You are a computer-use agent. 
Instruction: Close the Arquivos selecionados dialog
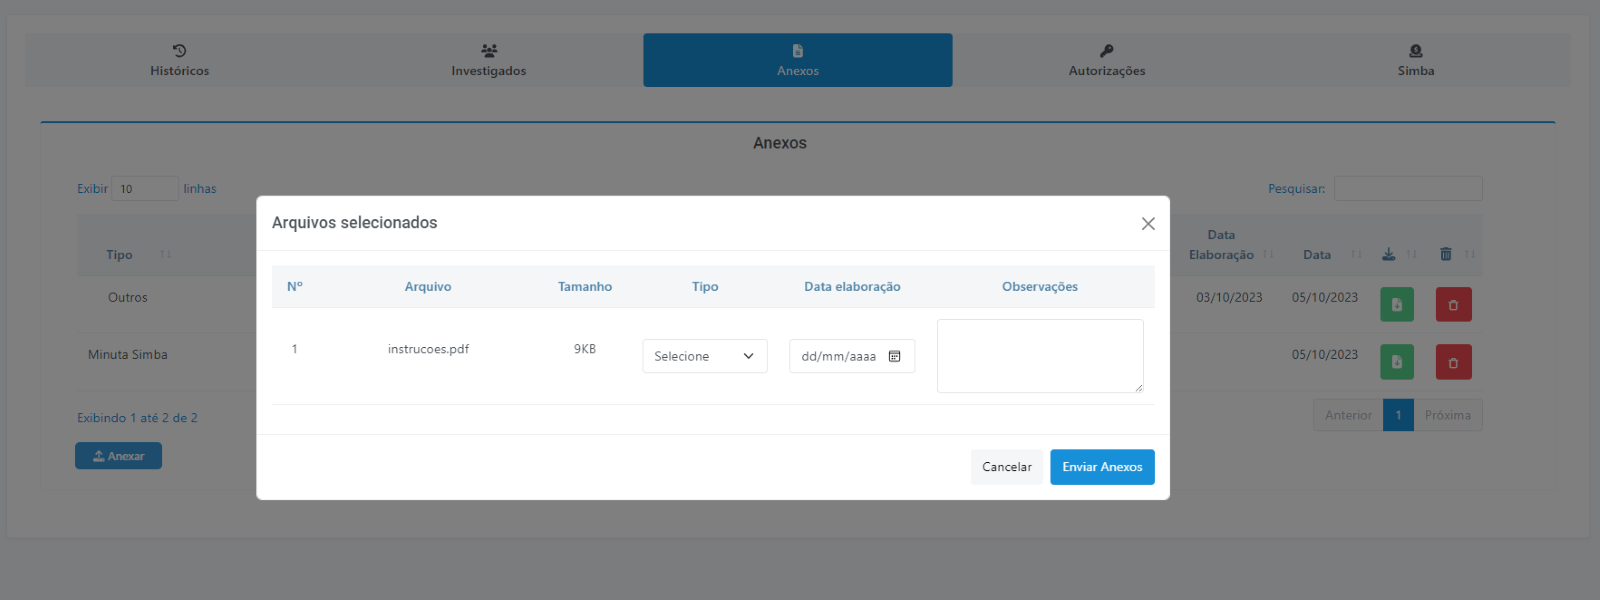1148,224
